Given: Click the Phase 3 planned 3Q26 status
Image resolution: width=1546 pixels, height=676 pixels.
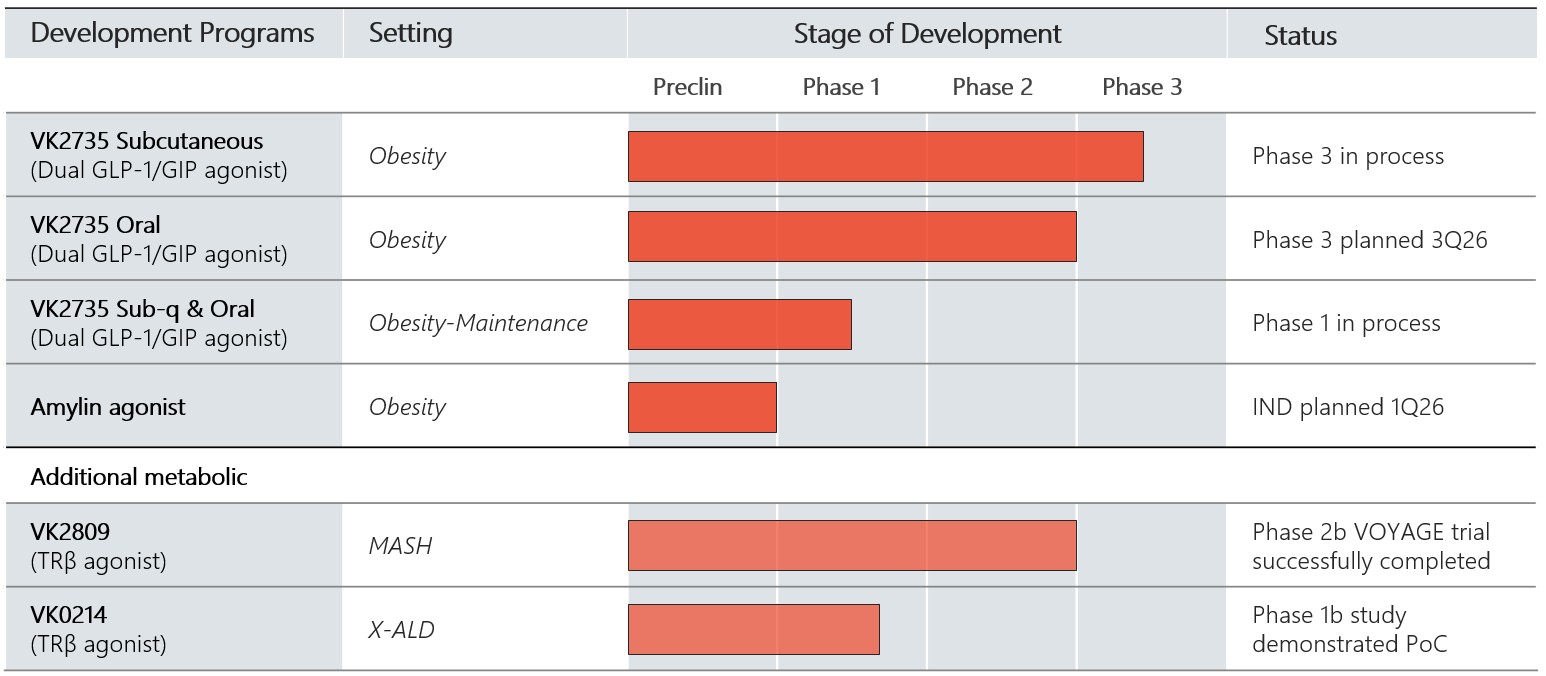Looking at the screenshot, I should click(x=1369, y=240).
